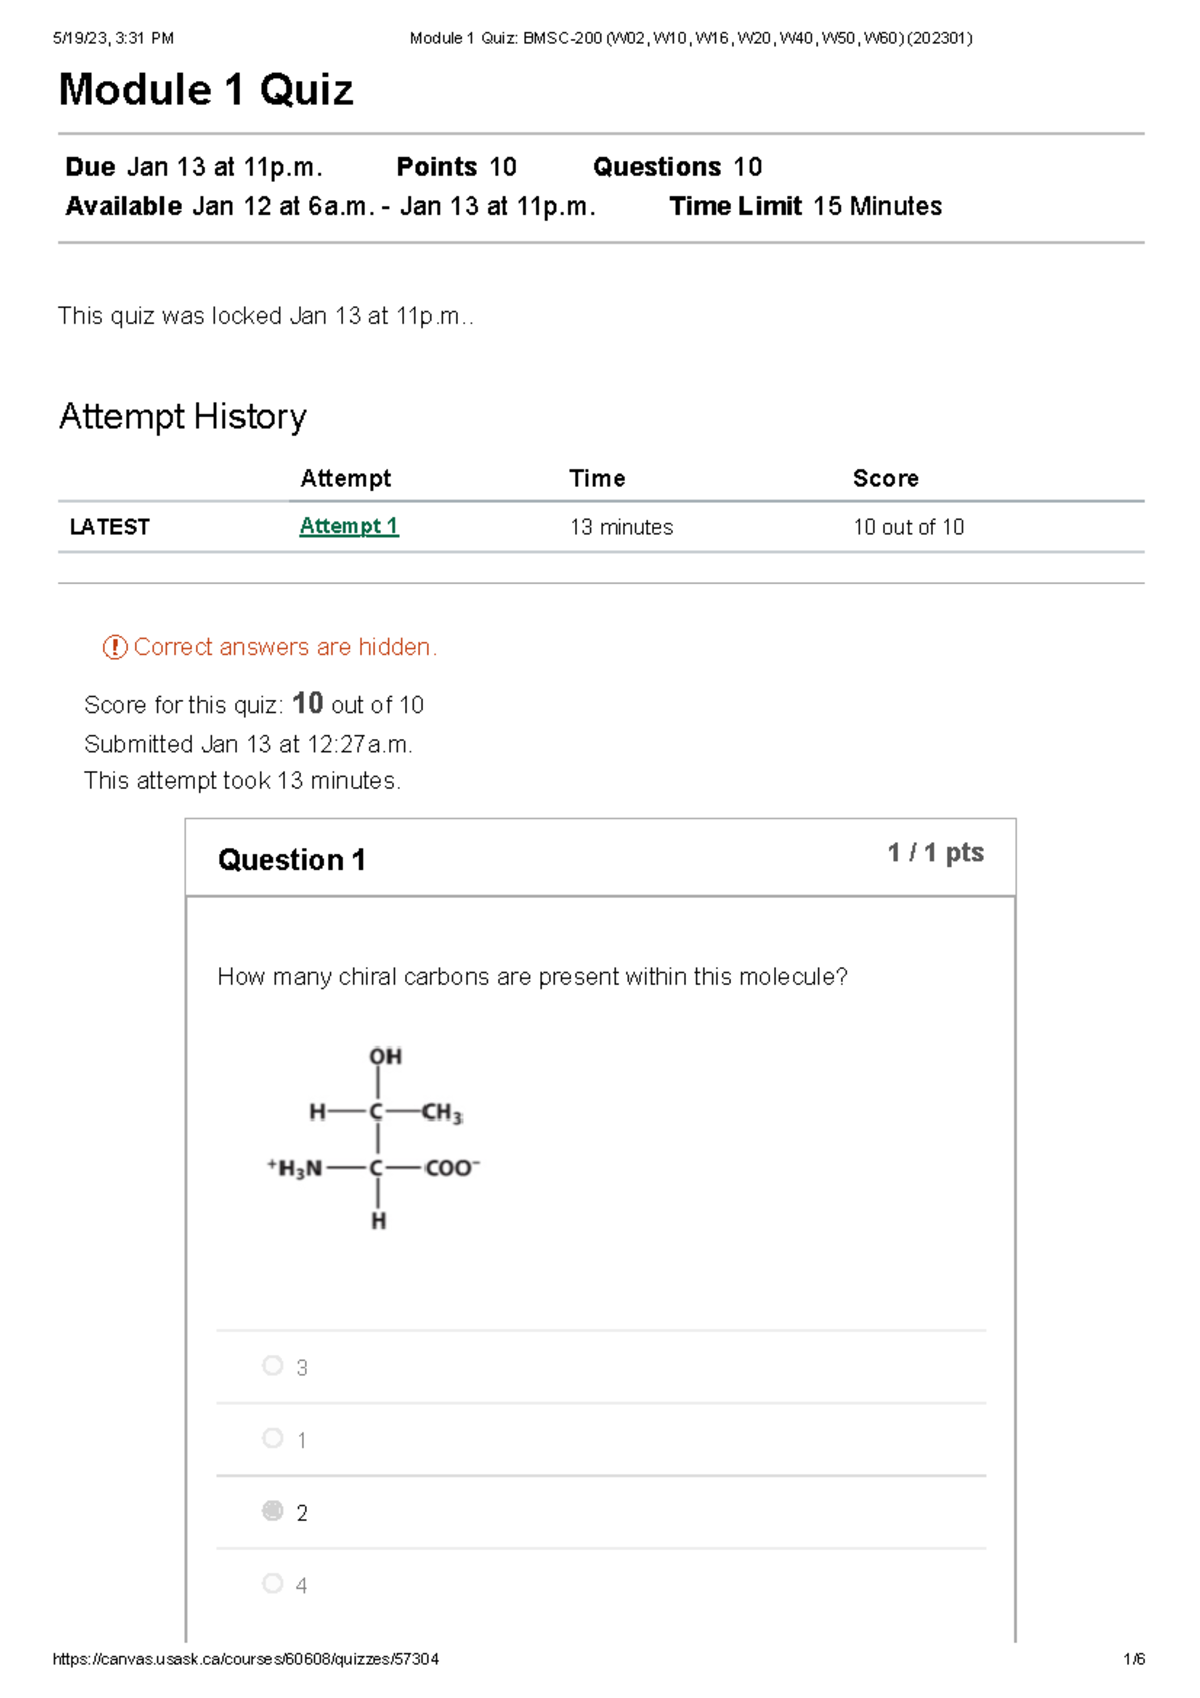Click the Attempt column header
Viewport: 1200px width, 1698px height.
point(346,478)
